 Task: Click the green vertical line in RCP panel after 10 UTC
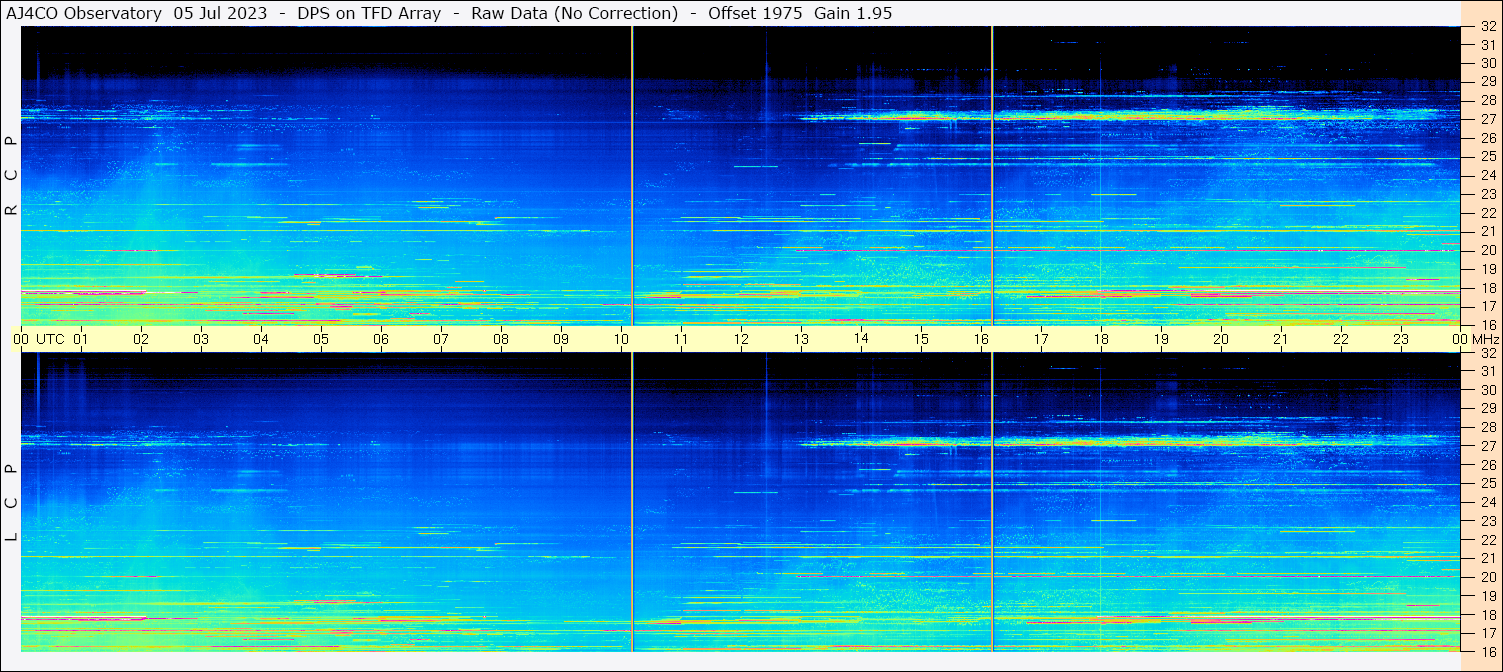633,175
